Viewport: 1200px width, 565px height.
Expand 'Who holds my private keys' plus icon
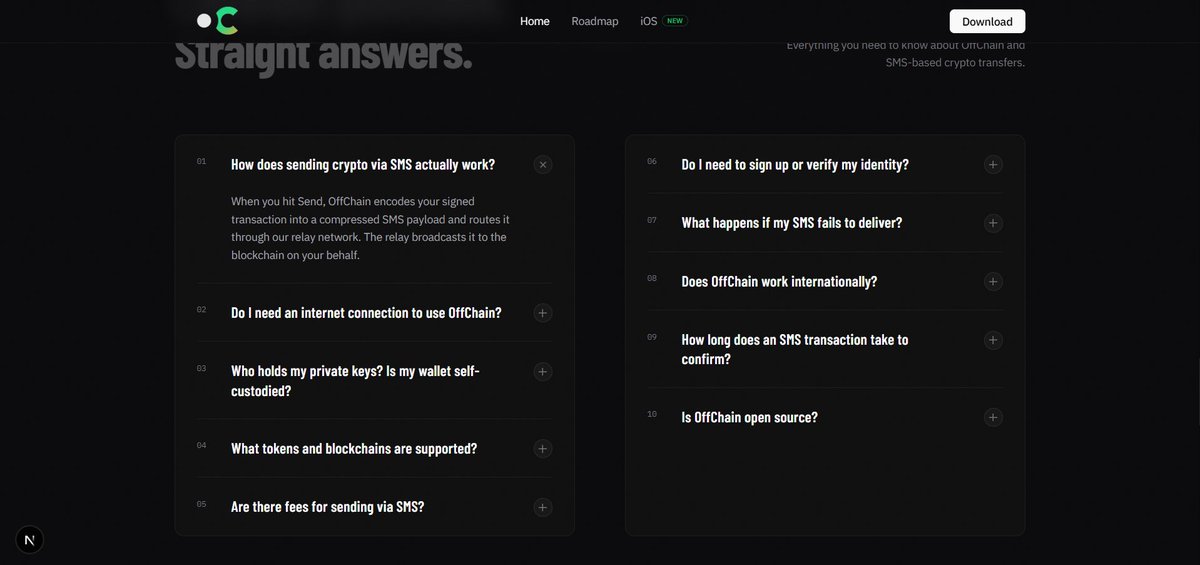pos(543,371)
